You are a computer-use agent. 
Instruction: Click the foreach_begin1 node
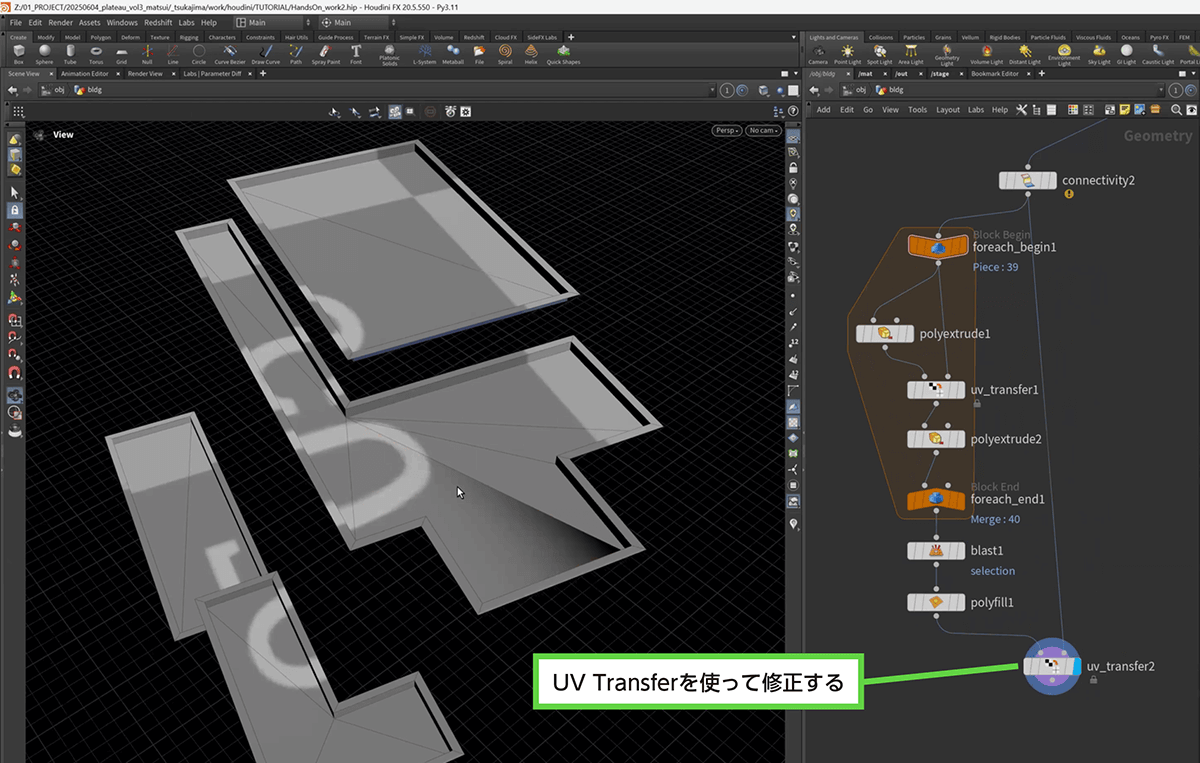point(938,247)
